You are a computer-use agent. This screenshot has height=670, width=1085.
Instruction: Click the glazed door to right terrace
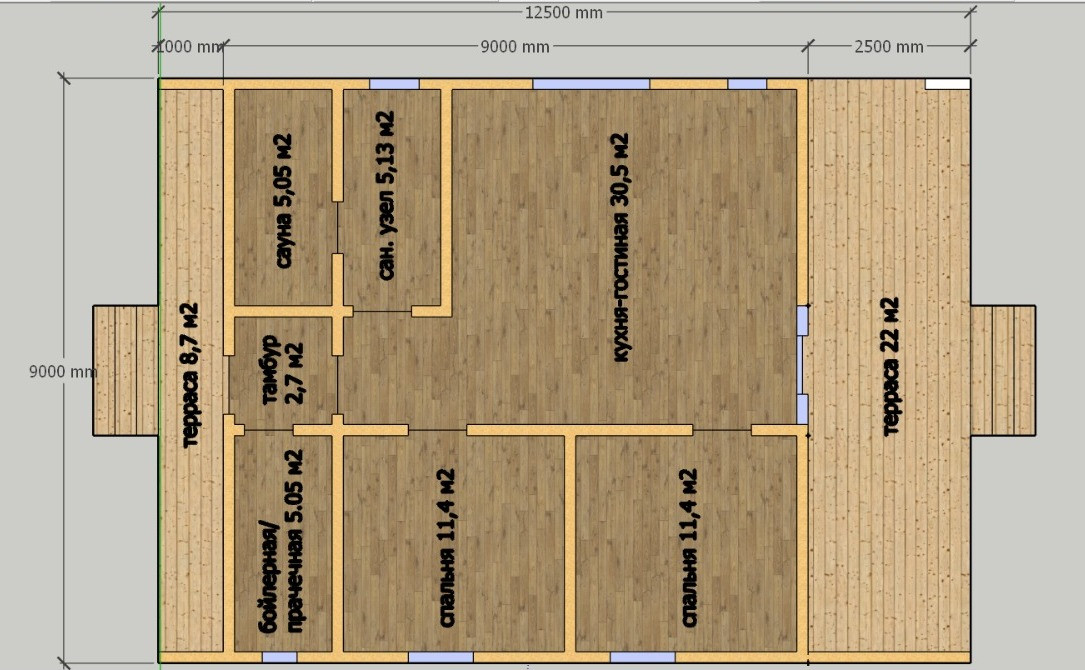pos(803,365)
